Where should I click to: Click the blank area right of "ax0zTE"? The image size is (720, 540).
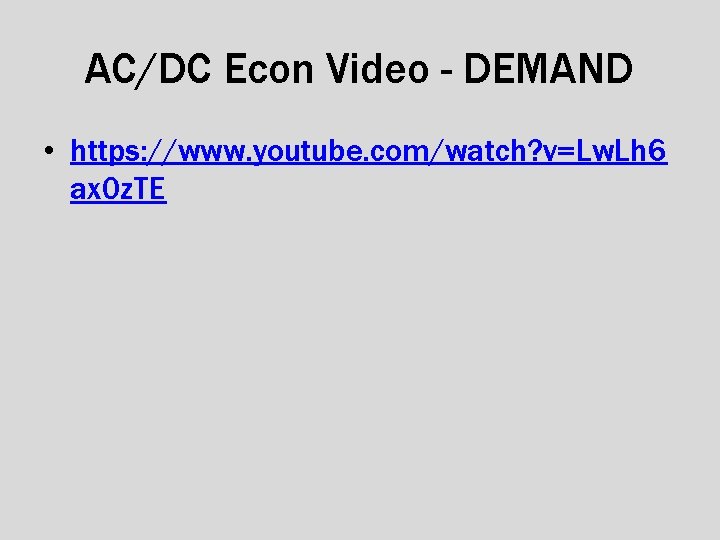413,189
